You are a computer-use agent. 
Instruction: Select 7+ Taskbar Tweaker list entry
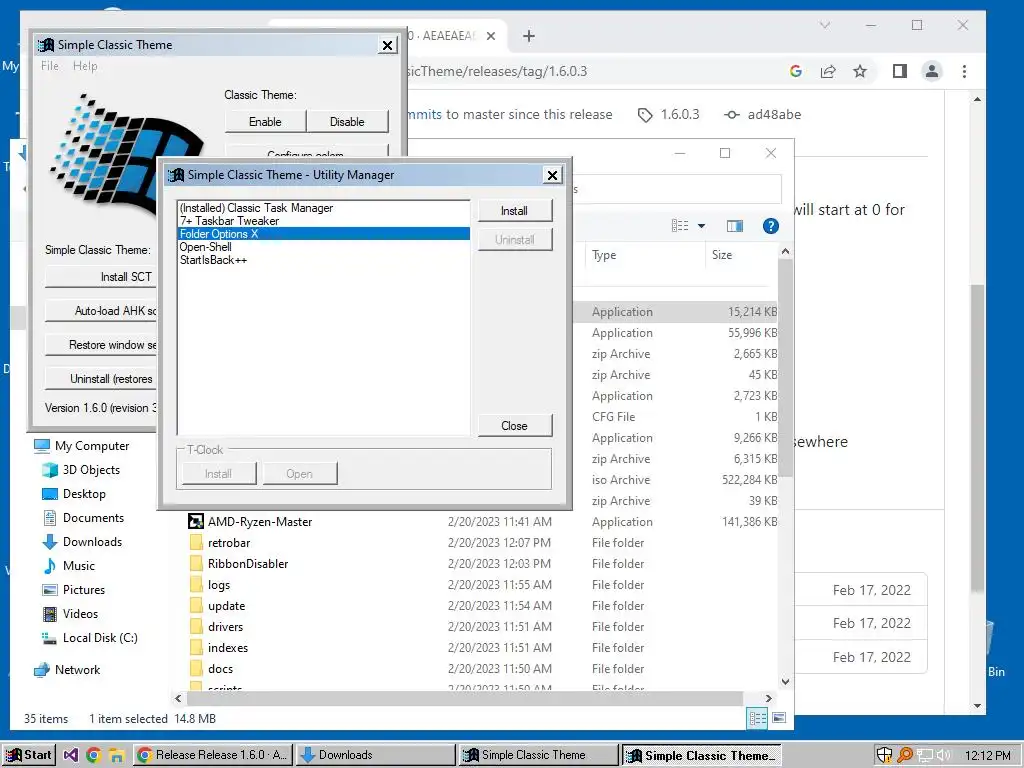click(x=324, y=221)
